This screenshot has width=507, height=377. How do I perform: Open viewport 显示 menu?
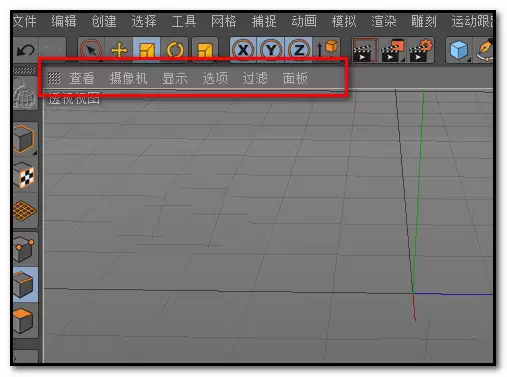coord(175,78)
